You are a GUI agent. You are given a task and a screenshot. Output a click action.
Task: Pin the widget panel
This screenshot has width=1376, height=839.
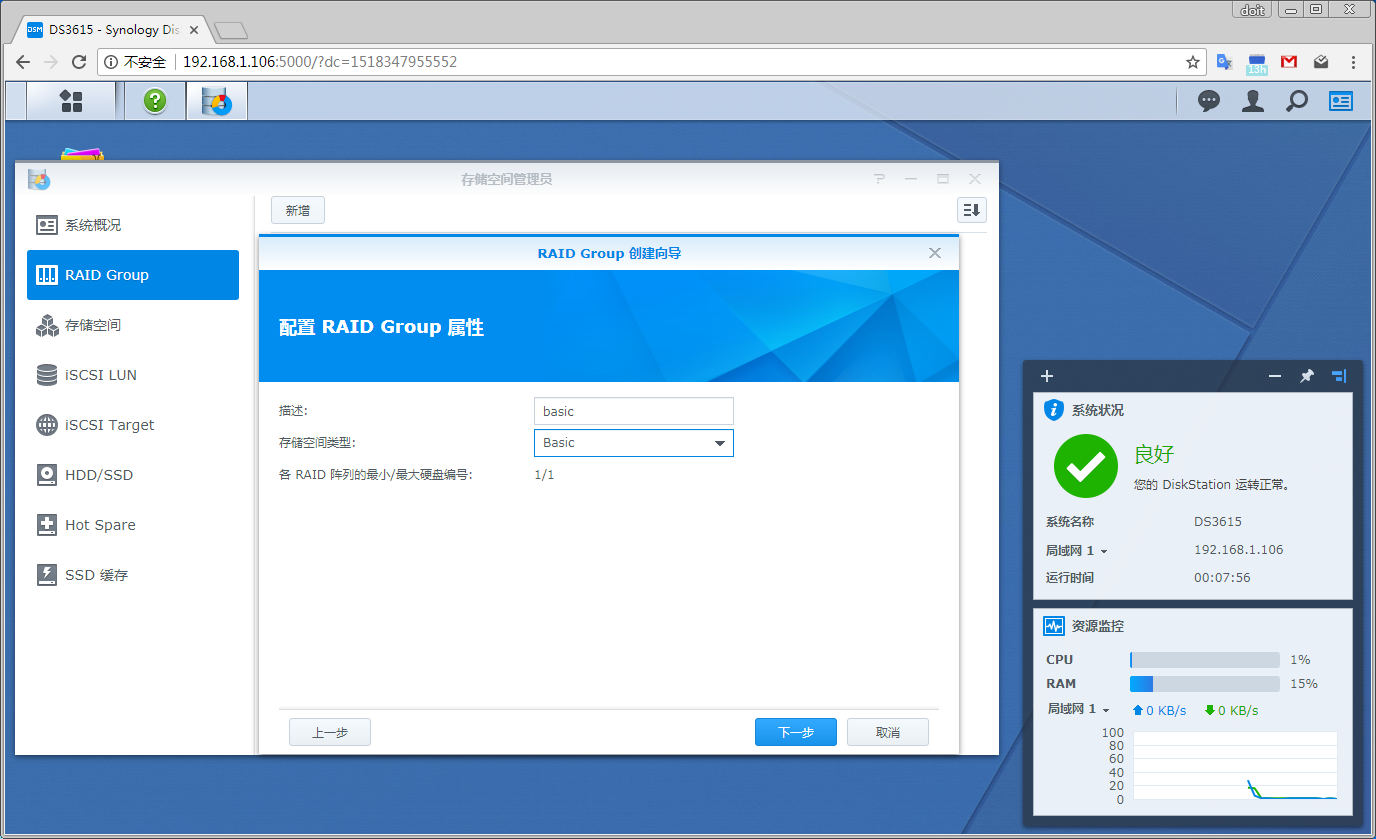pos(1307,376)
